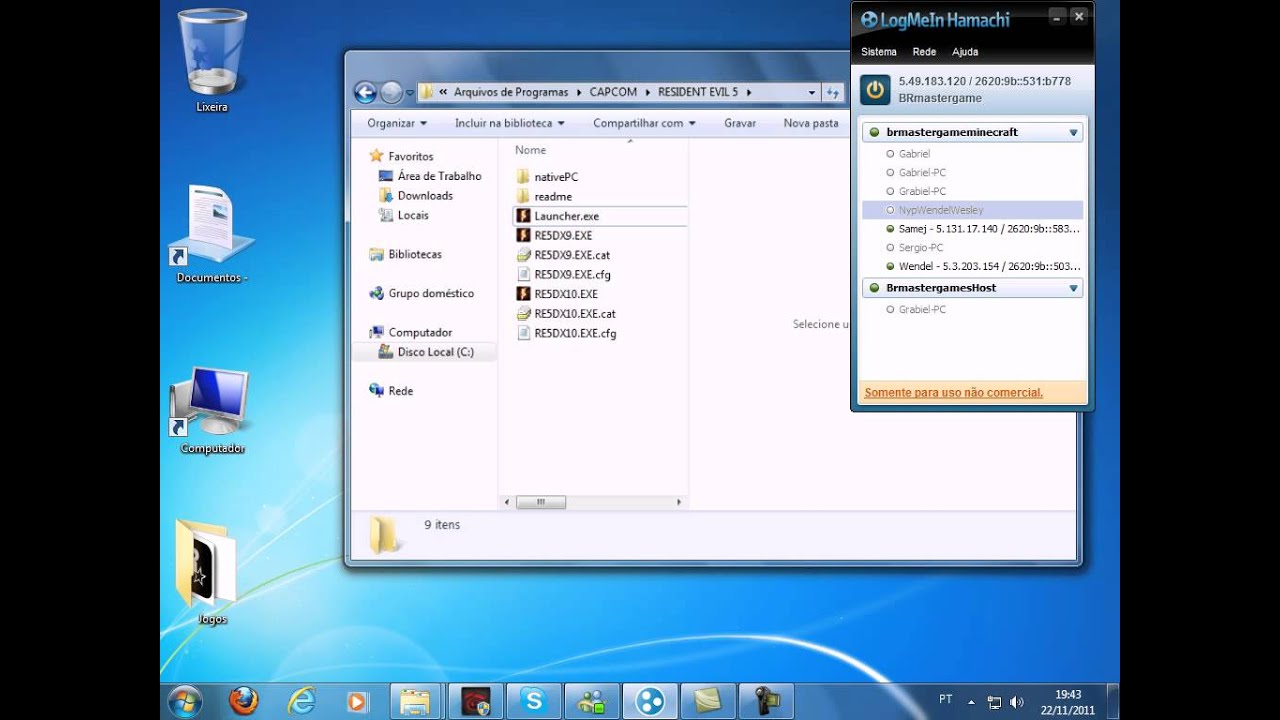
Task: Open Hamachi Rede menu
Action: [924, 52]
